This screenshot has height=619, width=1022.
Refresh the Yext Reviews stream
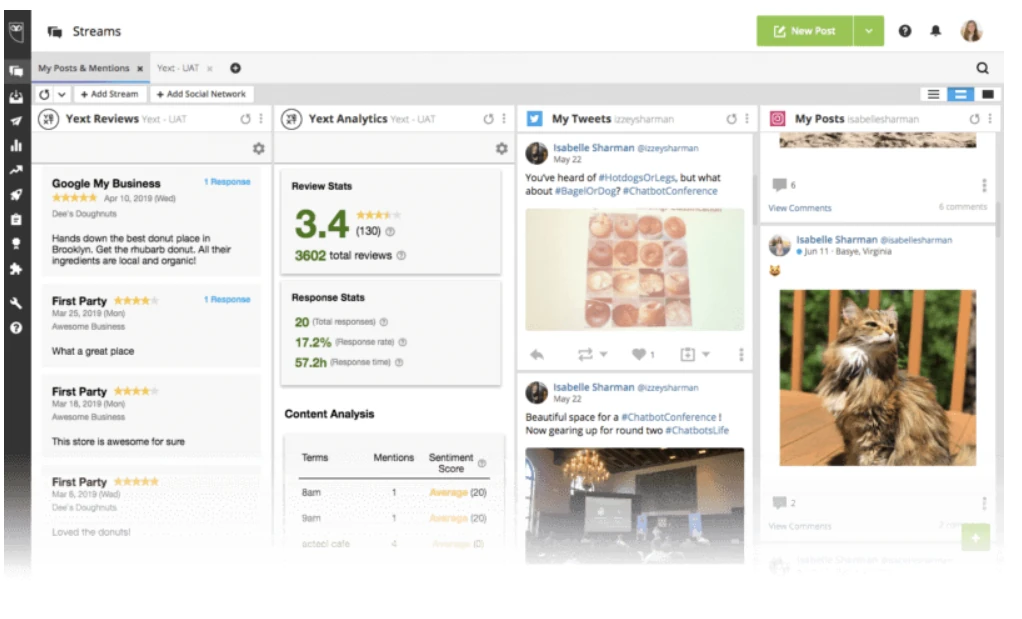[244, 117]
